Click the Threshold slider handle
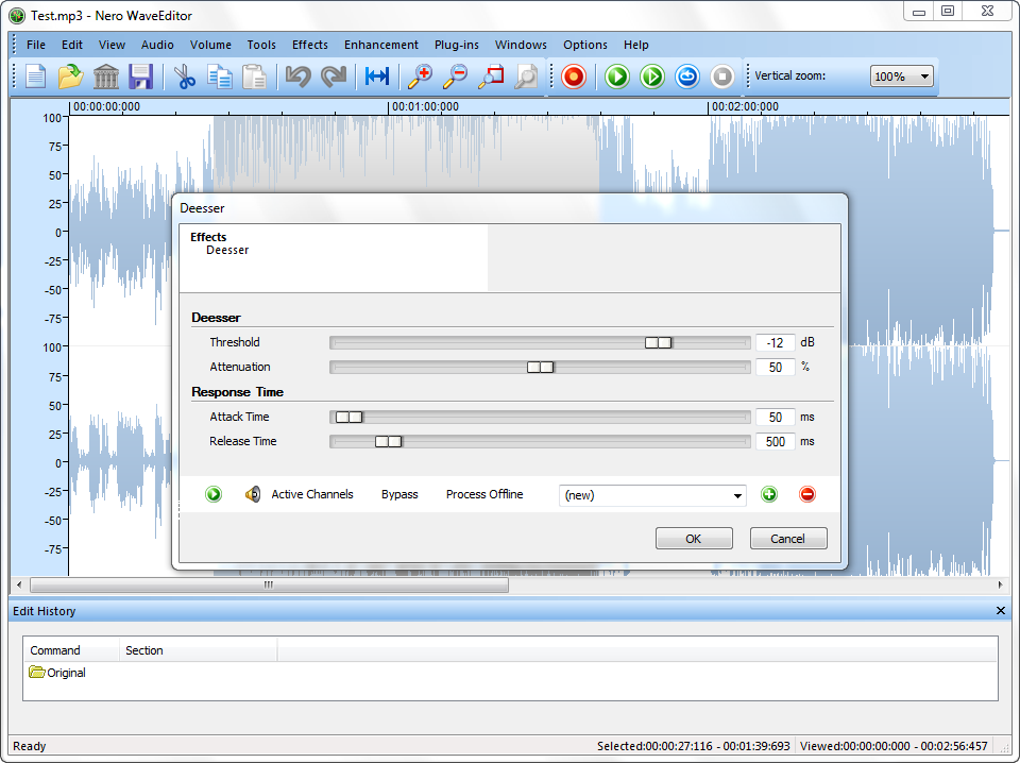Screen dimensions: 1020x763 point(658,343)
